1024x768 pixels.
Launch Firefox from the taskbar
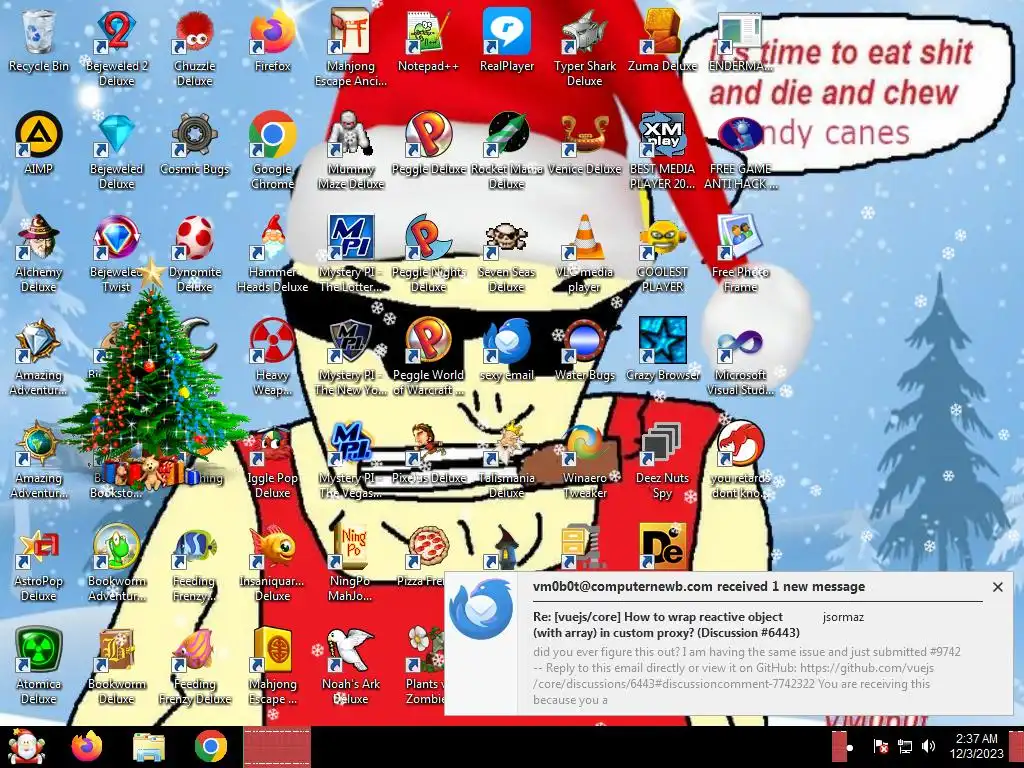coord(87,746)
